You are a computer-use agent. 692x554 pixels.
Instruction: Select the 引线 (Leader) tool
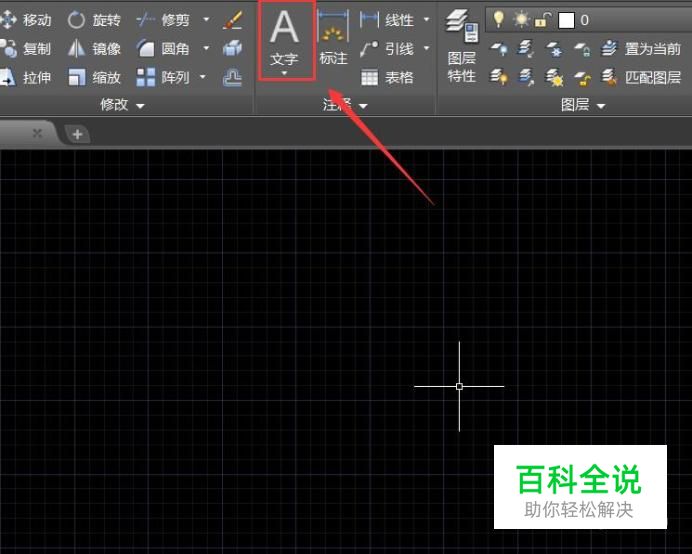[387, 49]
